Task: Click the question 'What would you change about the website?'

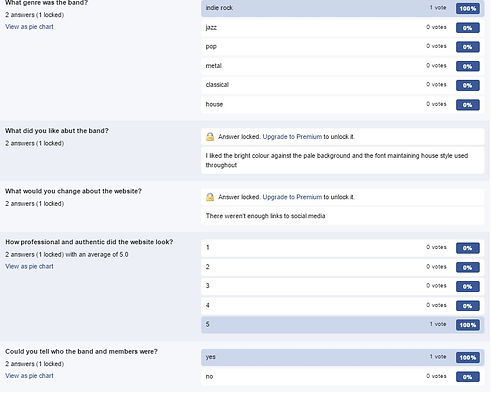Action: (73, 191)
